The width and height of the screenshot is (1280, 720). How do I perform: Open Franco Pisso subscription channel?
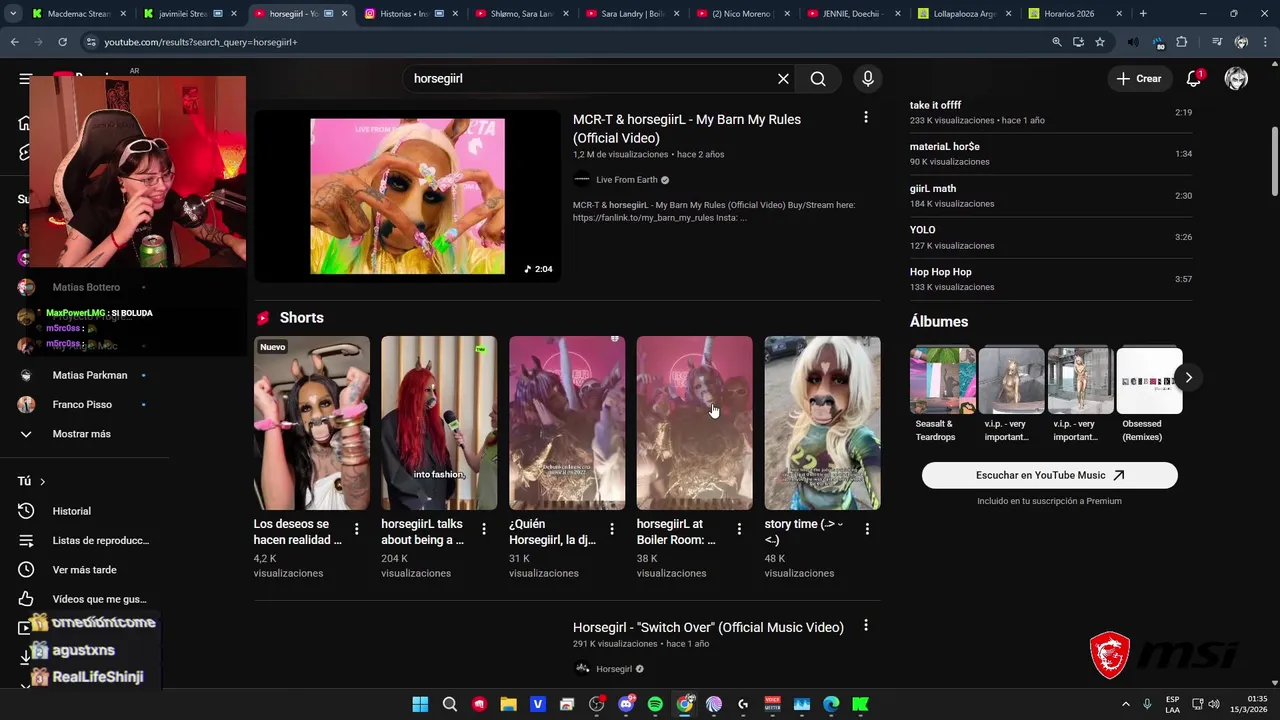pyautogui.click(x=81, y=404)
